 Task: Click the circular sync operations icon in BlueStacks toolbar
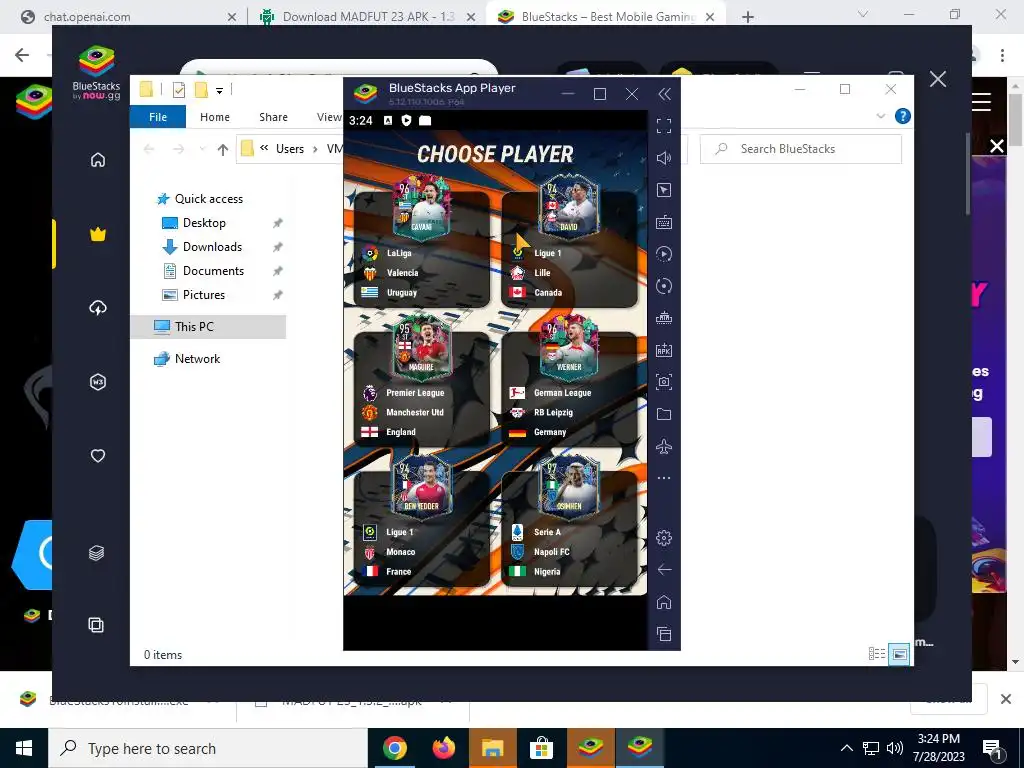(664, 286)
